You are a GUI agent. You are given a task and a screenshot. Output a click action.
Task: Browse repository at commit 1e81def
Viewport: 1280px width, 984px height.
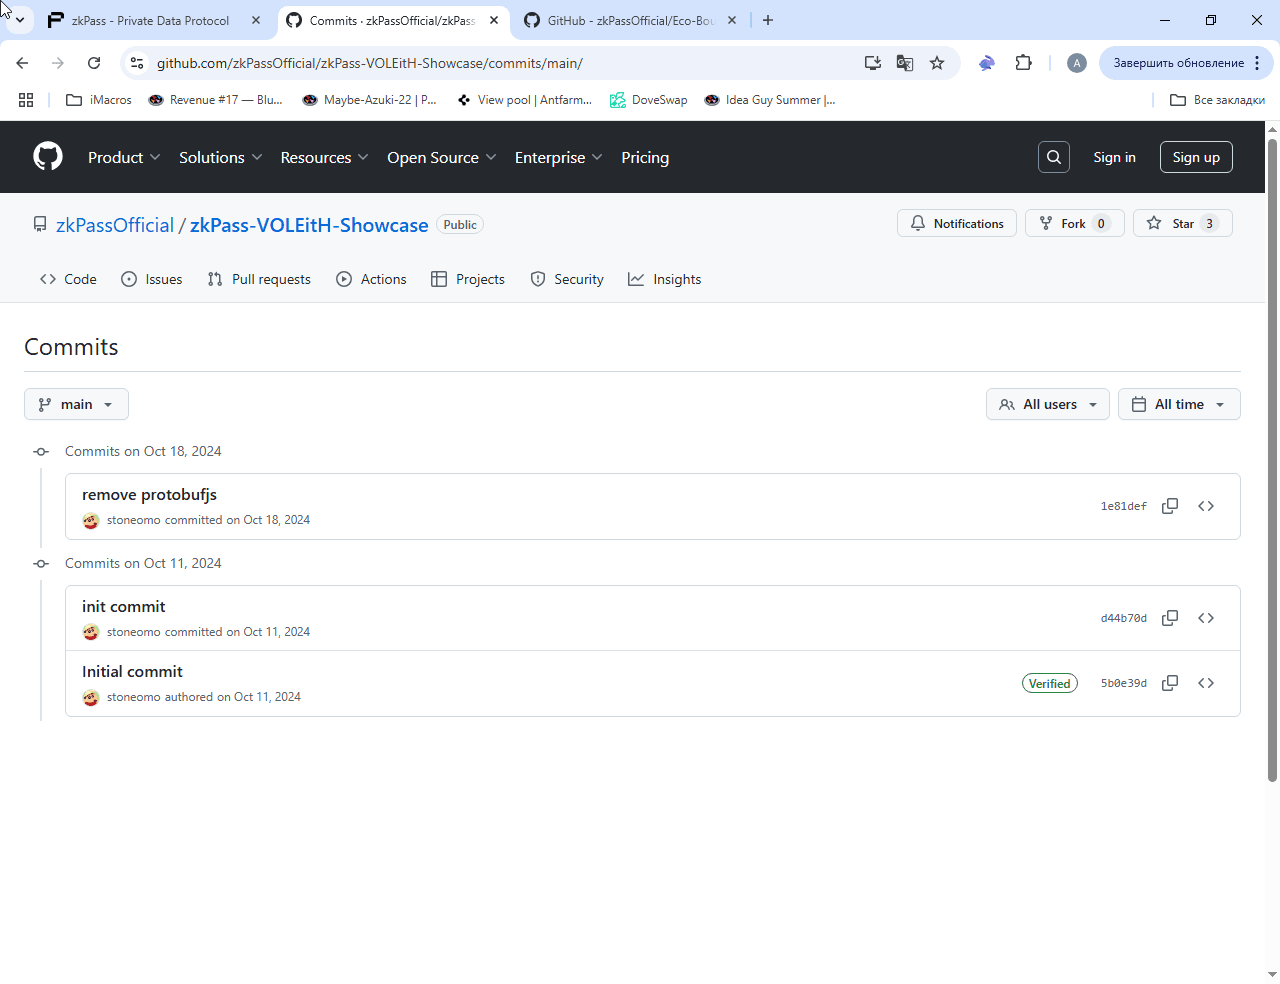point(1206,506)
